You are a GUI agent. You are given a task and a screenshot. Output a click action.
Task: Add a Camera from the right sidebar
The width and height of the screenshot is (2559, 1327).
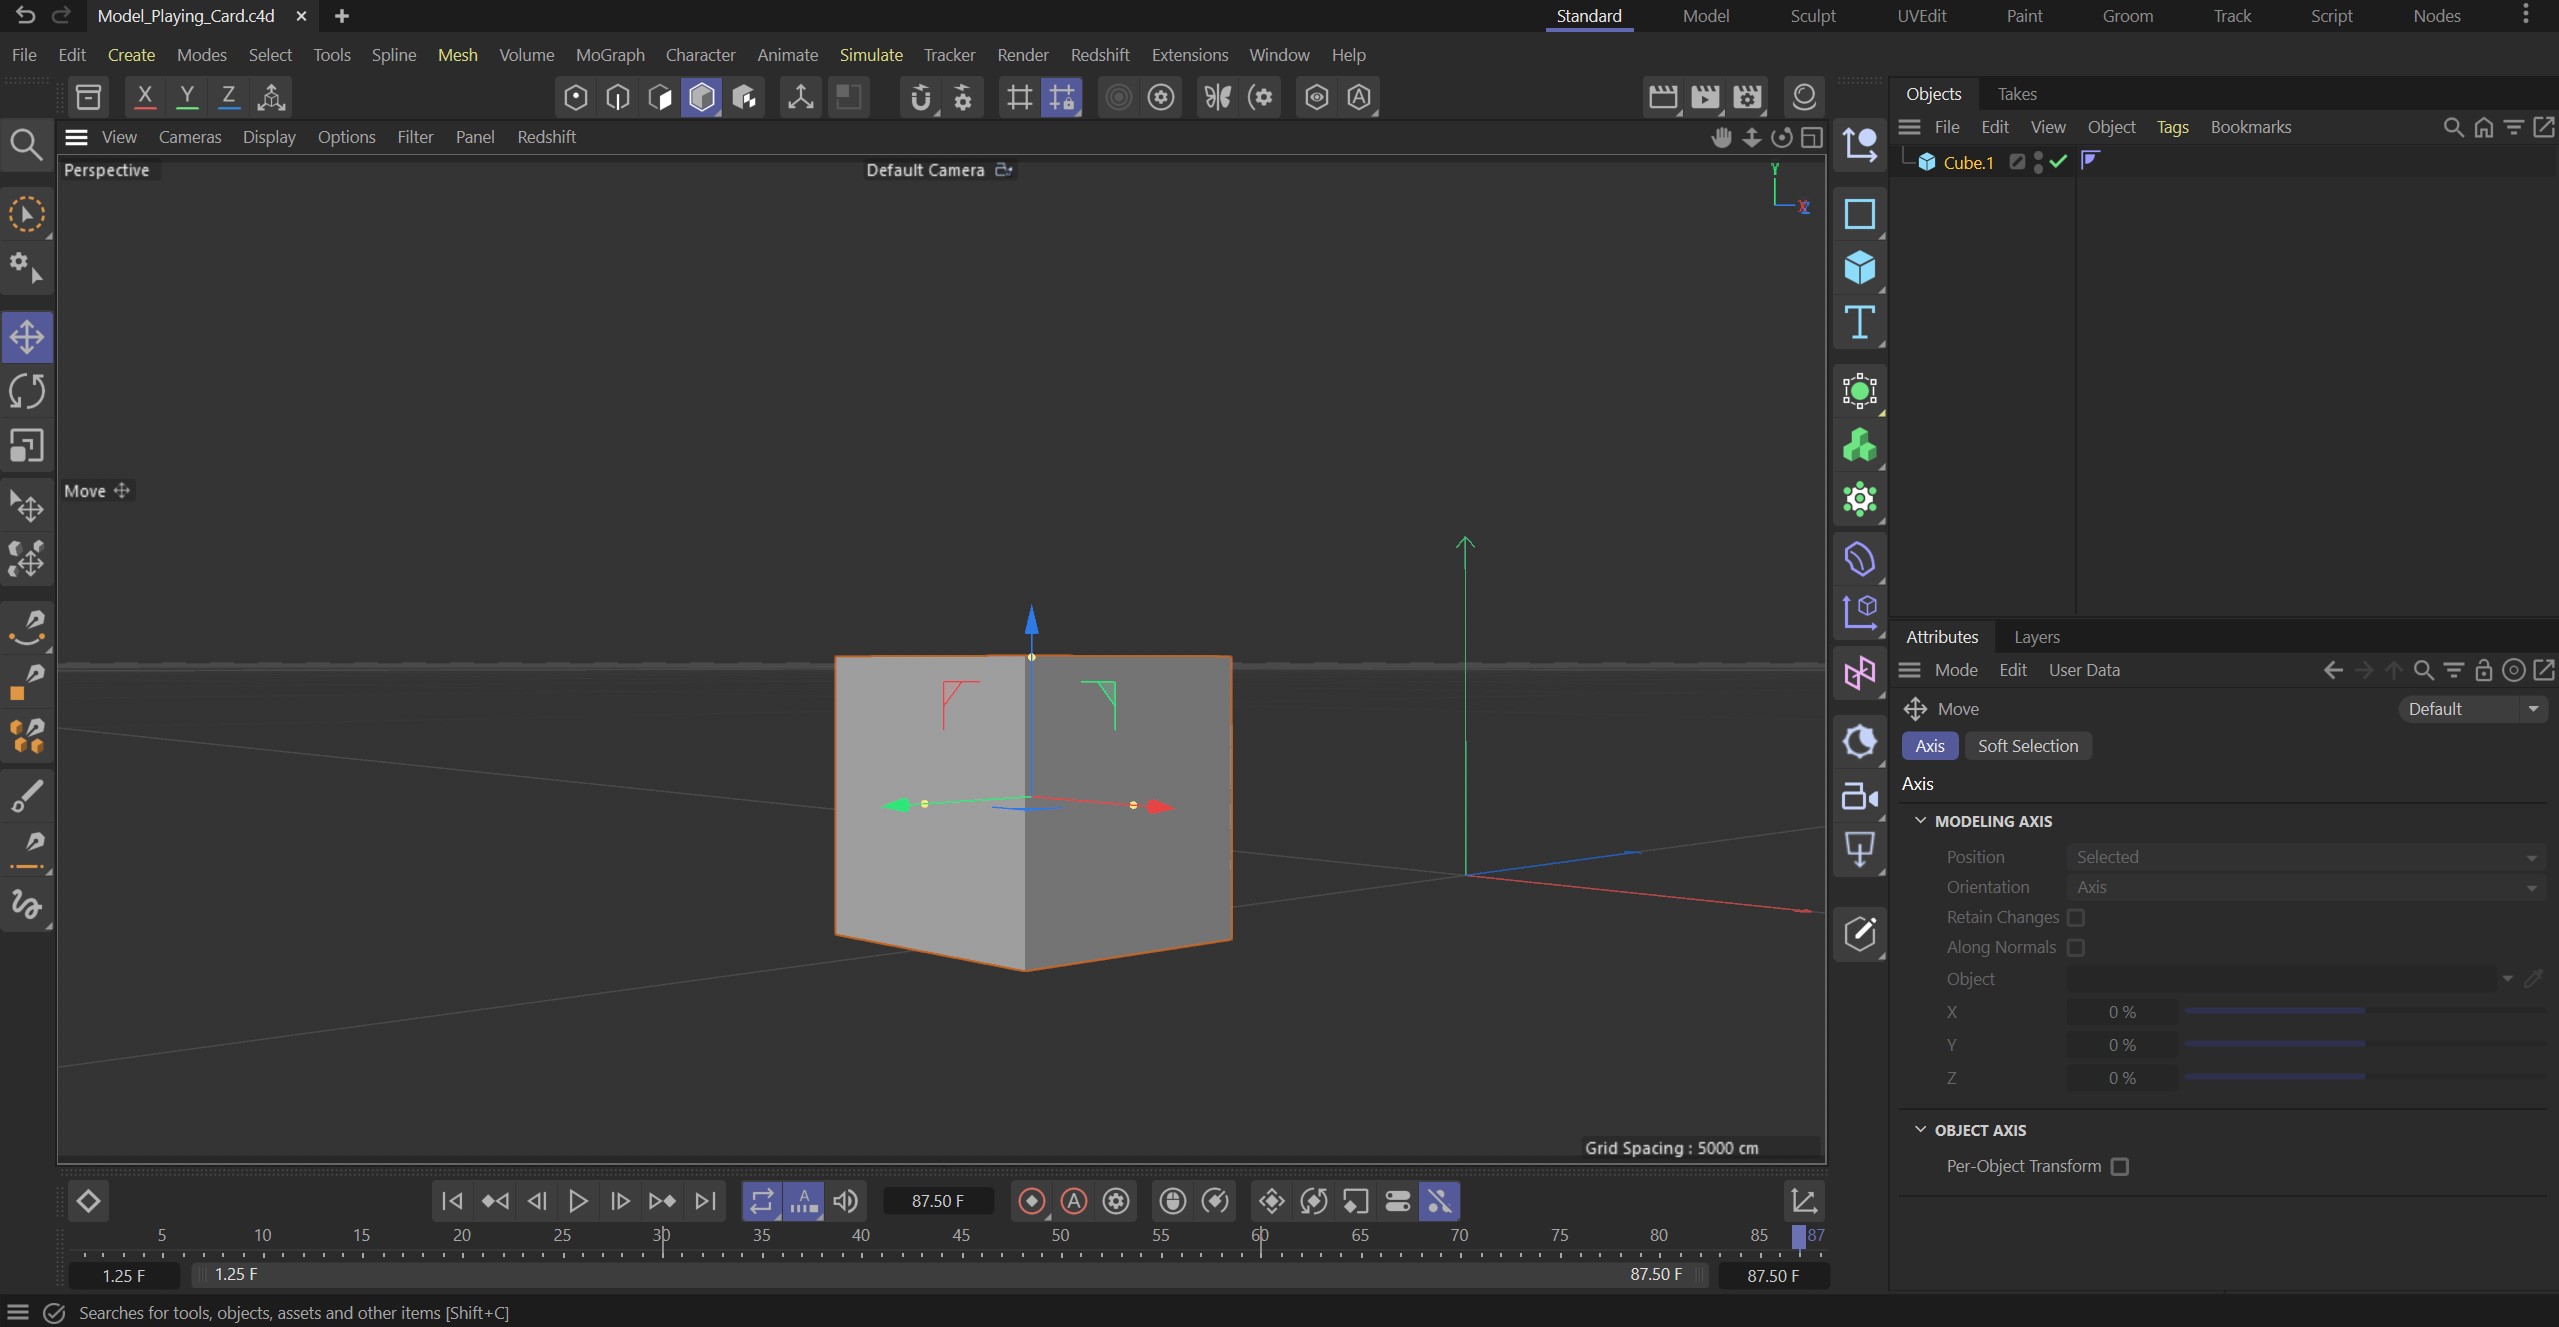click(1859, 797)
